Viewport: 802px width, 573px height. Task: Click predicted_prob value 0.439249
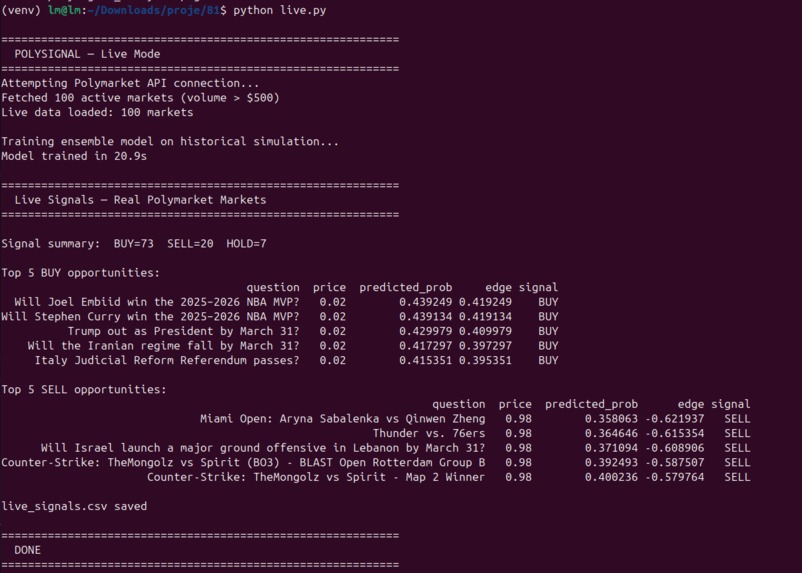pyautogui.click(x=426, y=302)
